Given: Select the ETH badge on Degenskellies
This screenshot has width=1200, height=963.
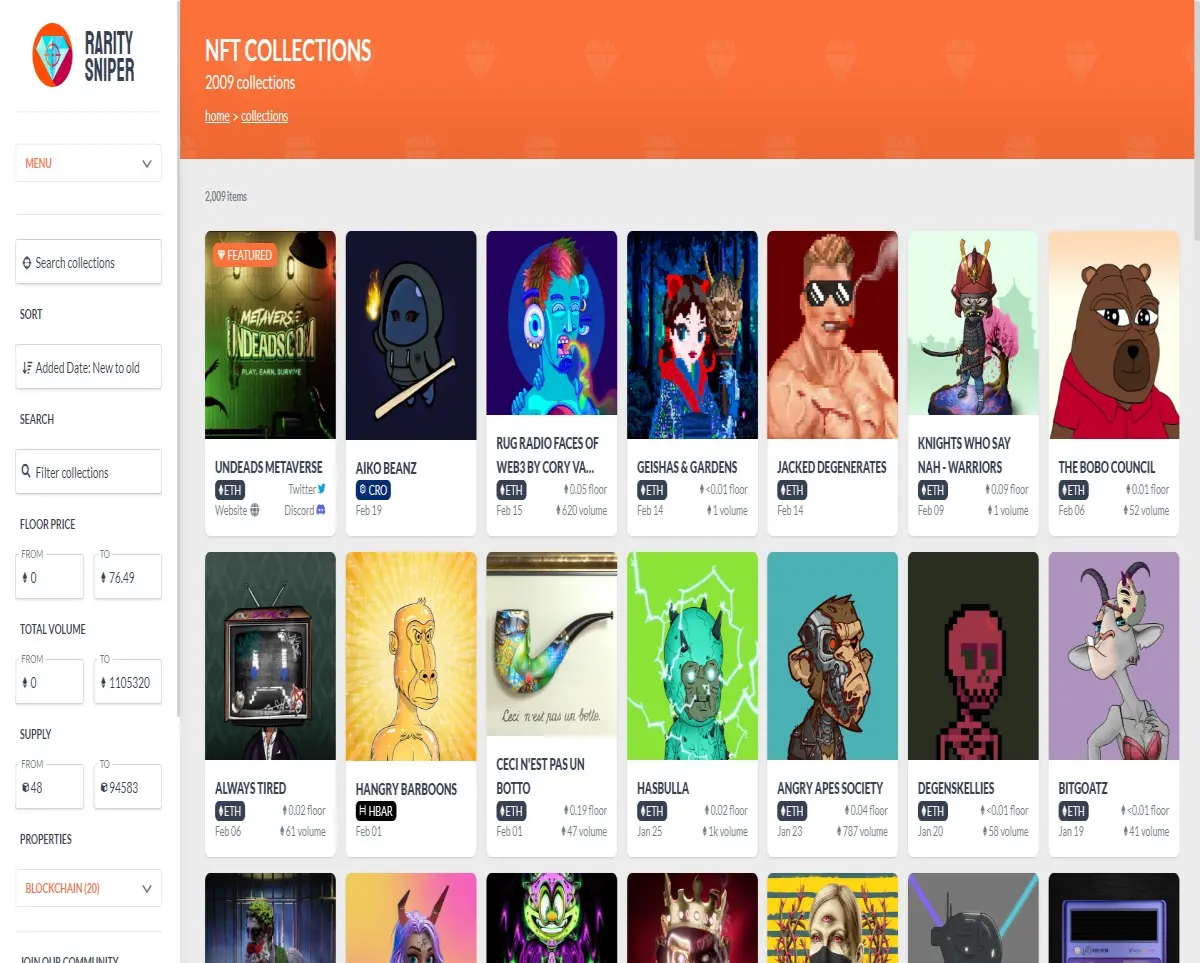Looking at the screenshot, I should coord(933,811).
